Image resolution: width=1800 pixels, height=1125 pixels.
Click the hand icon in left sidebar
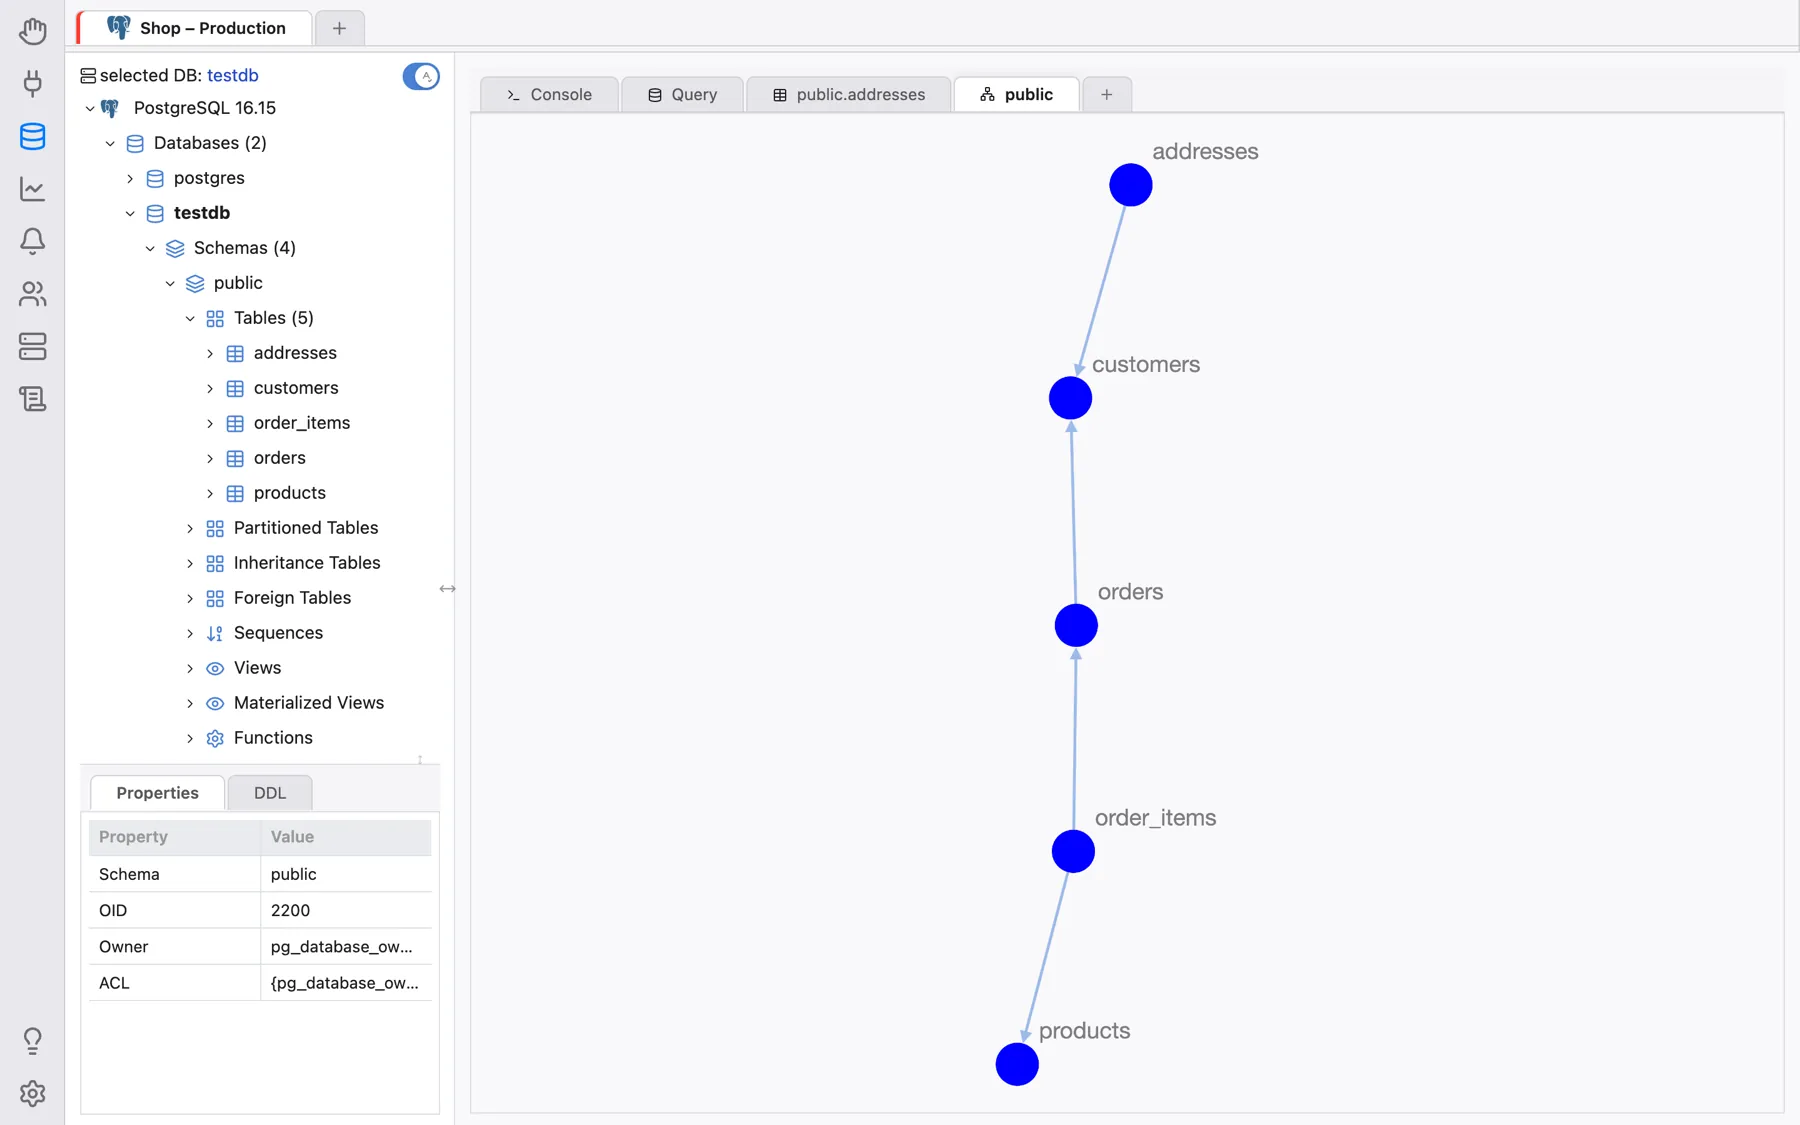[x=32, y=31]
